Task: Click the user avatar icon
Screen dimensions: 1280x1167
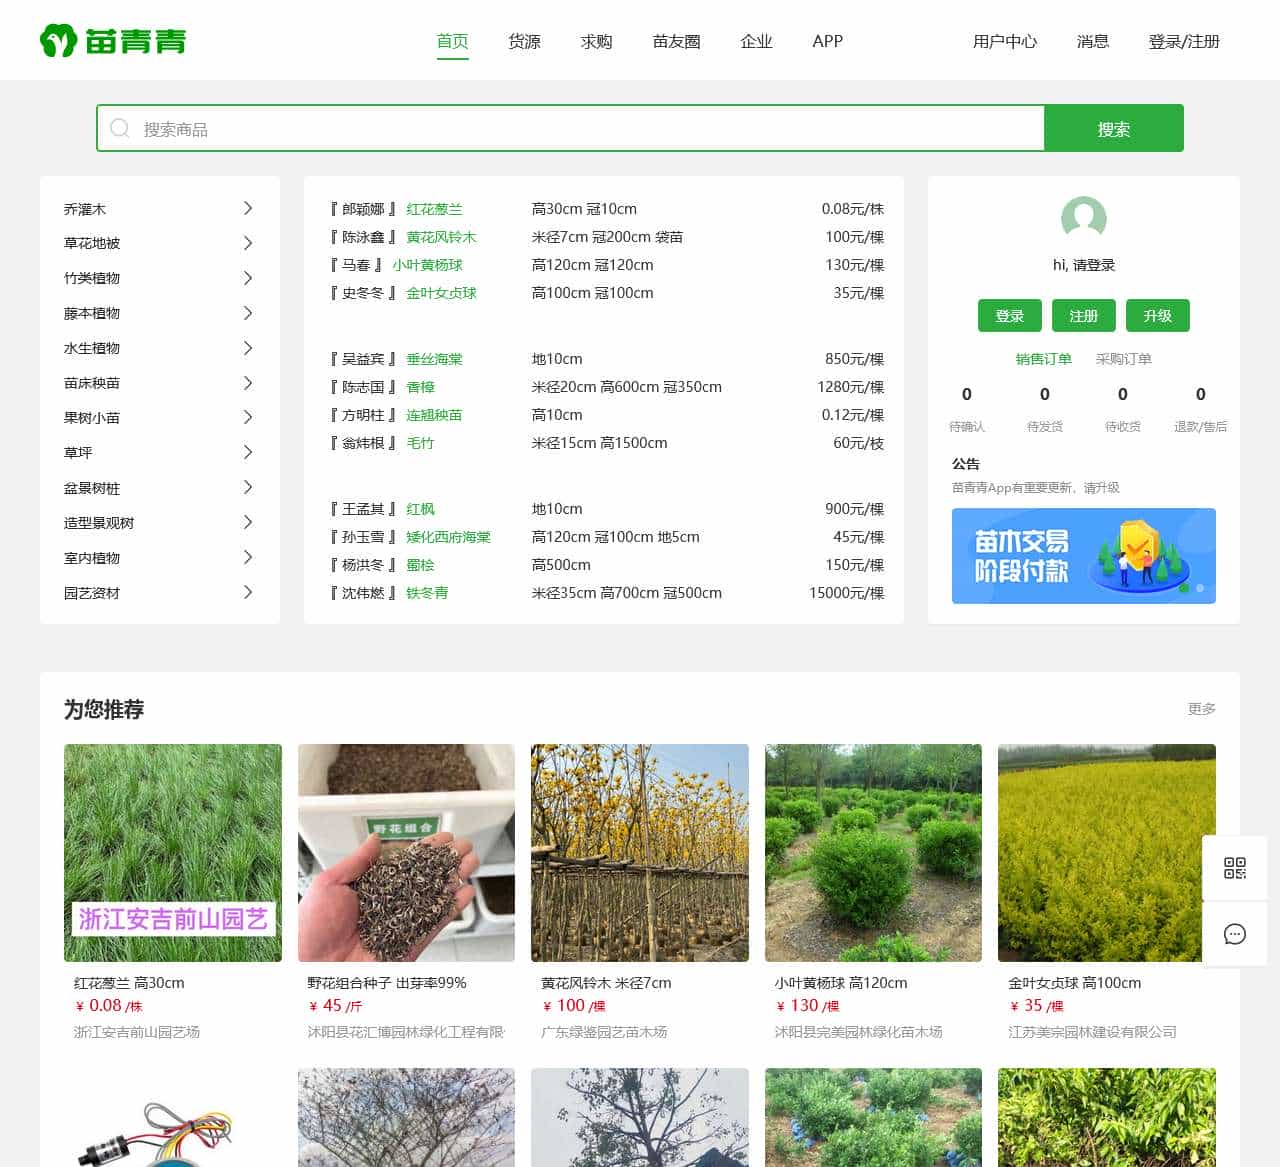Action: tap(1083, 217)
